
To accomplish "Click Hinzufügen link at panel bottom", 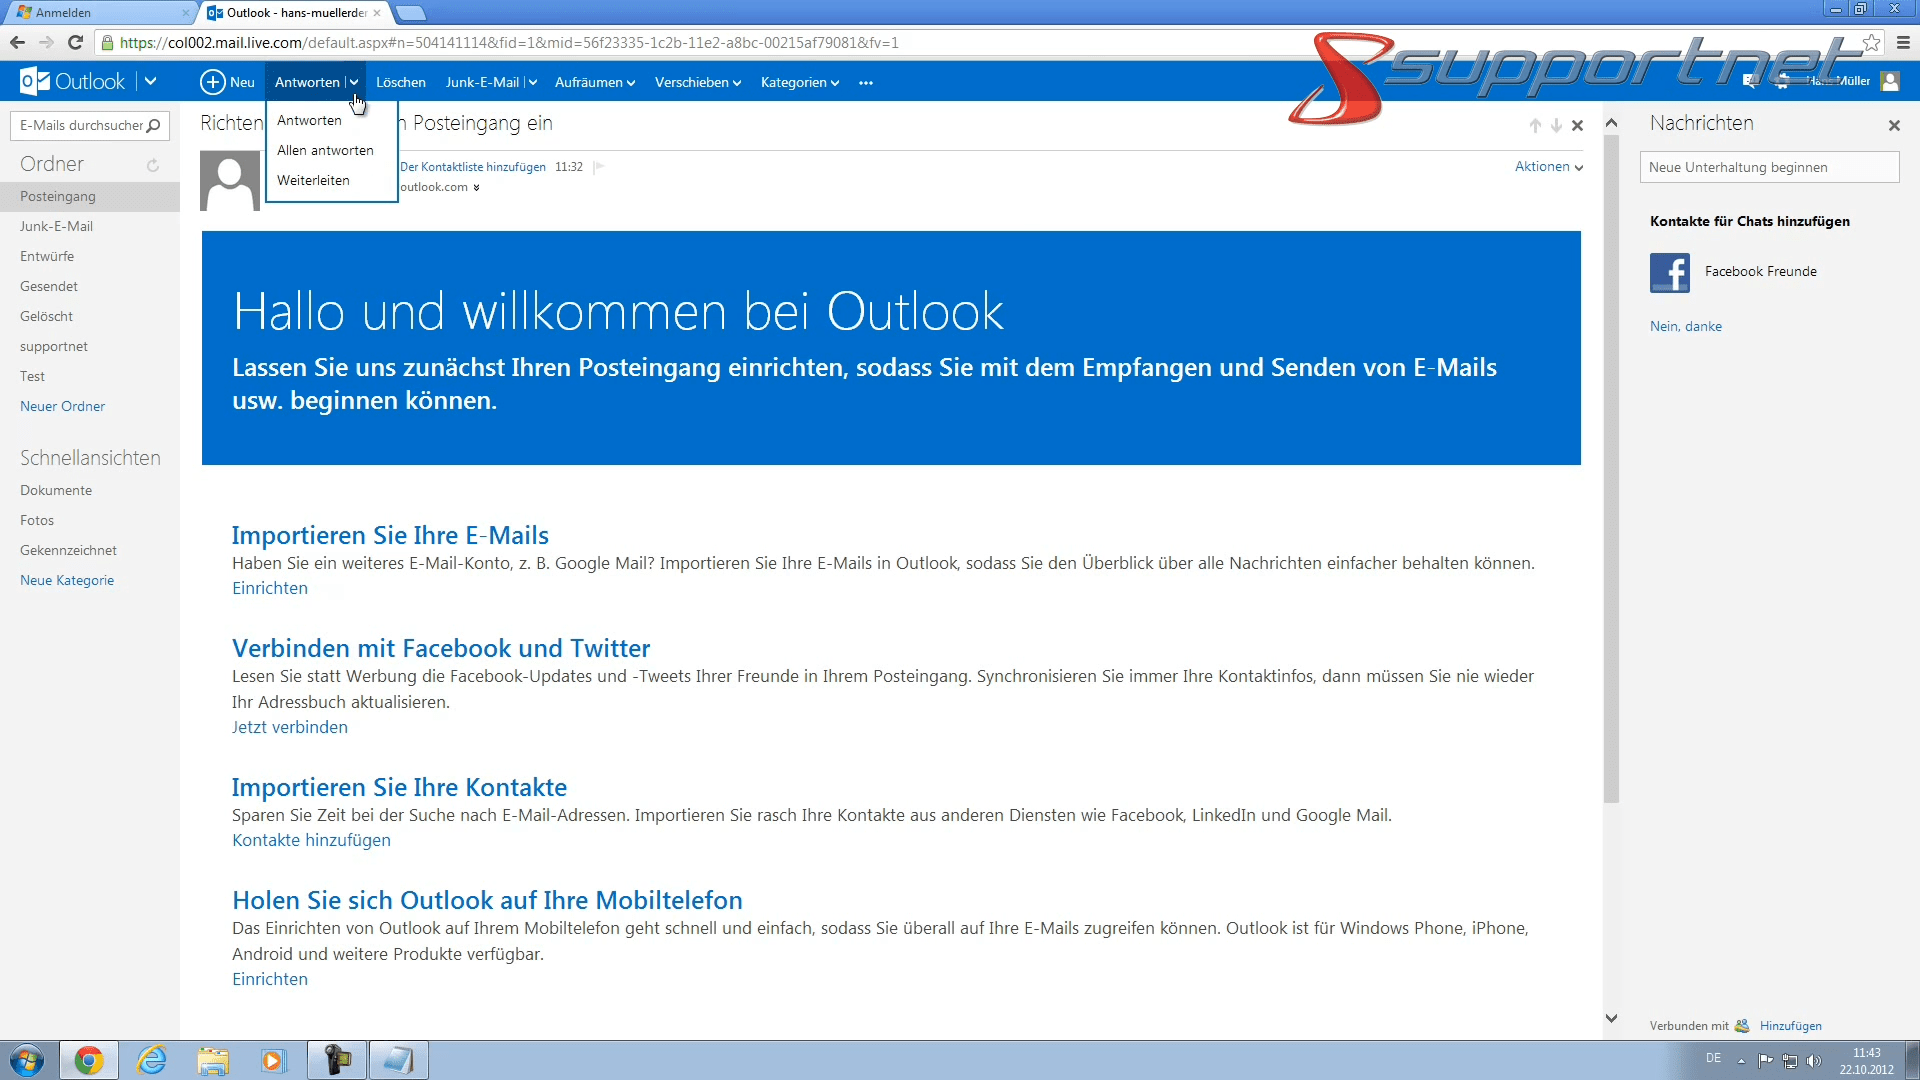I will tap(1791, 1026).
